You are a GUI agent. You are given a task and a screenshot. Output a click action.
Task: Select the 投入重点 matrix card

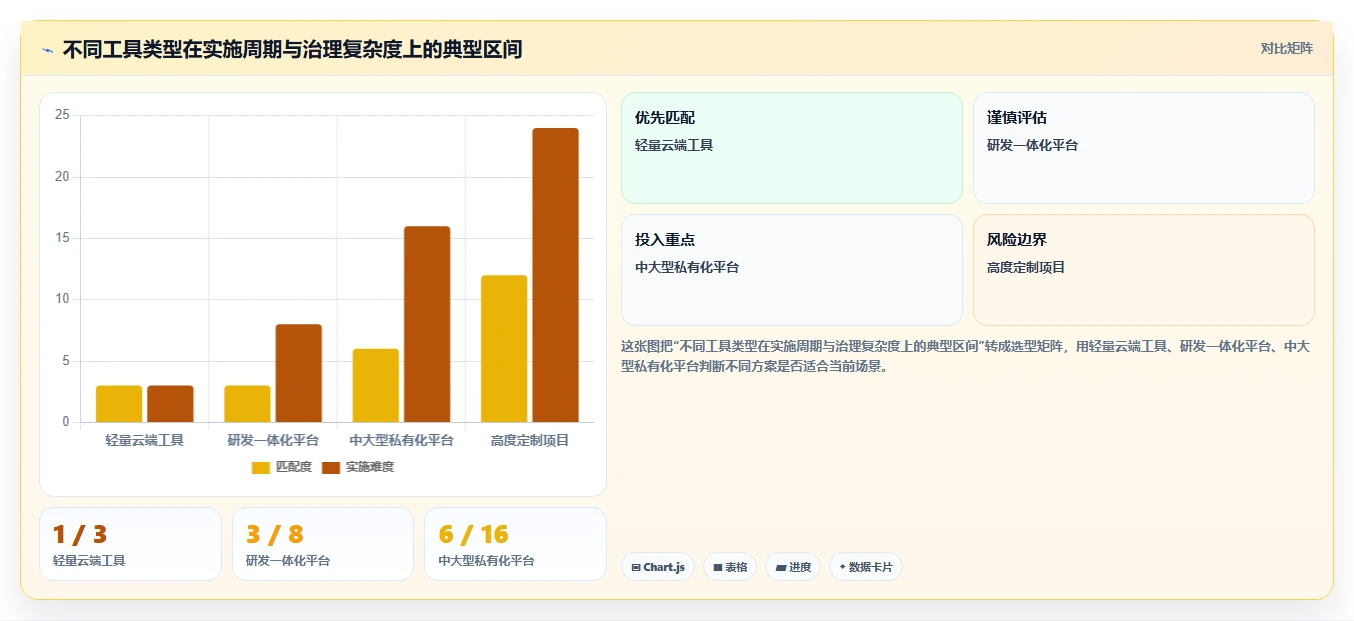click(792, 270)
